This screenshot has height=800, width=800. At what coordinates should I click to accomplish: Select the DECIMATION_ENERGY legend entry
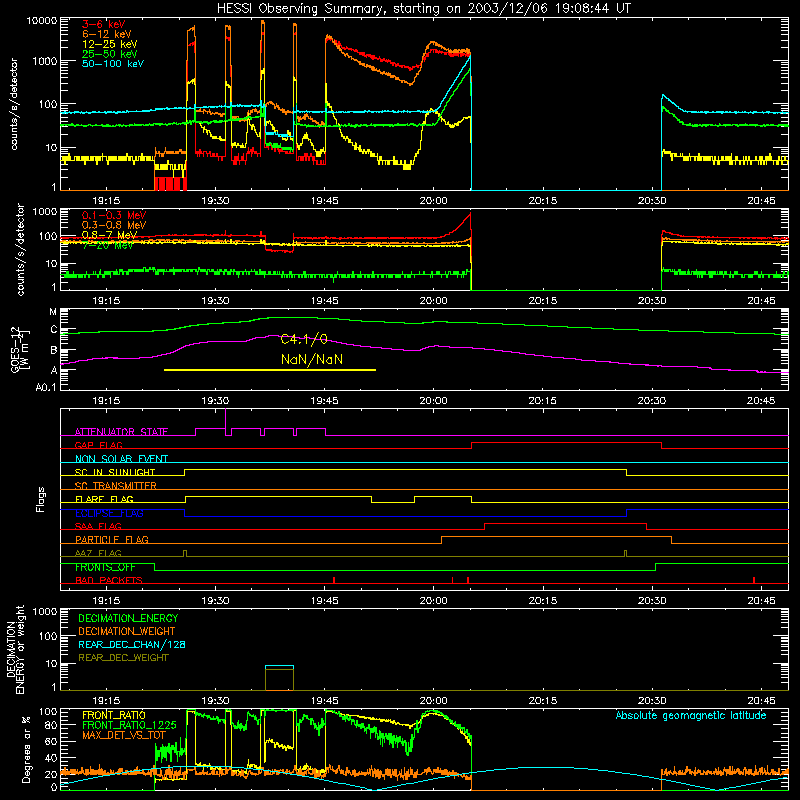128,618
